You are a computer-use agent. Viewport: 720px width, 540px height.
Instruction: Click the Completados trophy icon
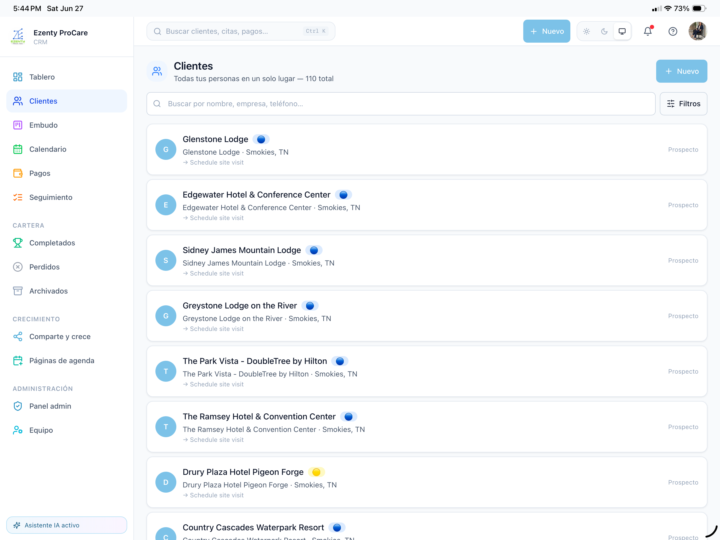click(17, 243)
